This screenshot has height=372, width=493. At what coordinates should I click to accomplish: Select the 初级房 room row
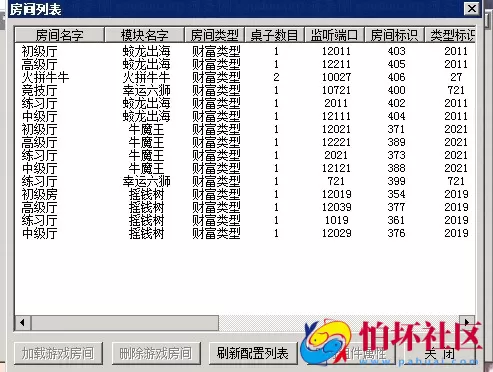245,194
